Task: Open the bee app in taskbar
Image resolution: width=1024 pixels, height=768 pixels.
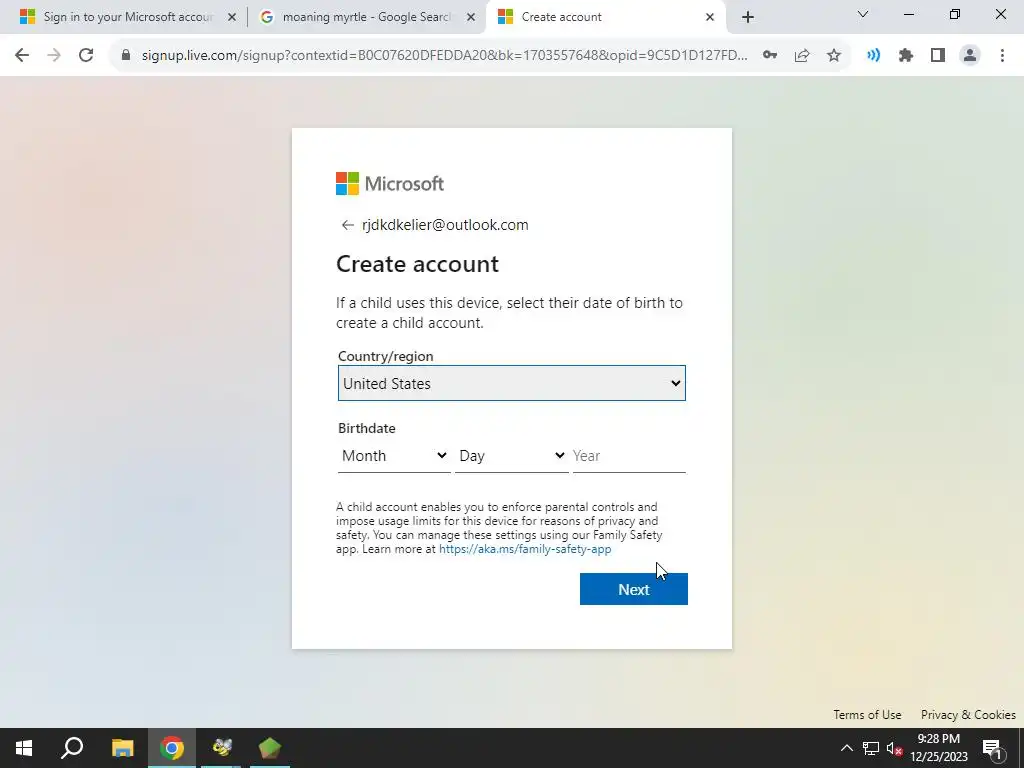Action: (x=221, y=748)
